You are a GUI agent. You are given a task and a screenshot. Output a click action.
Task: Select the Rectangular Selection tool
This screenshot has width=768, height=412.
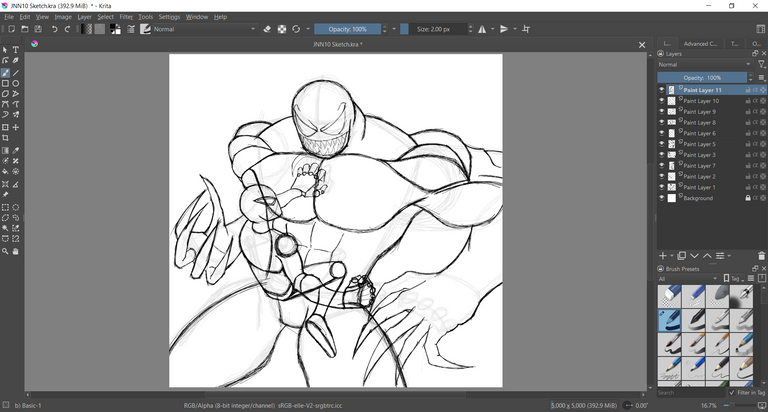pos(5,207)
